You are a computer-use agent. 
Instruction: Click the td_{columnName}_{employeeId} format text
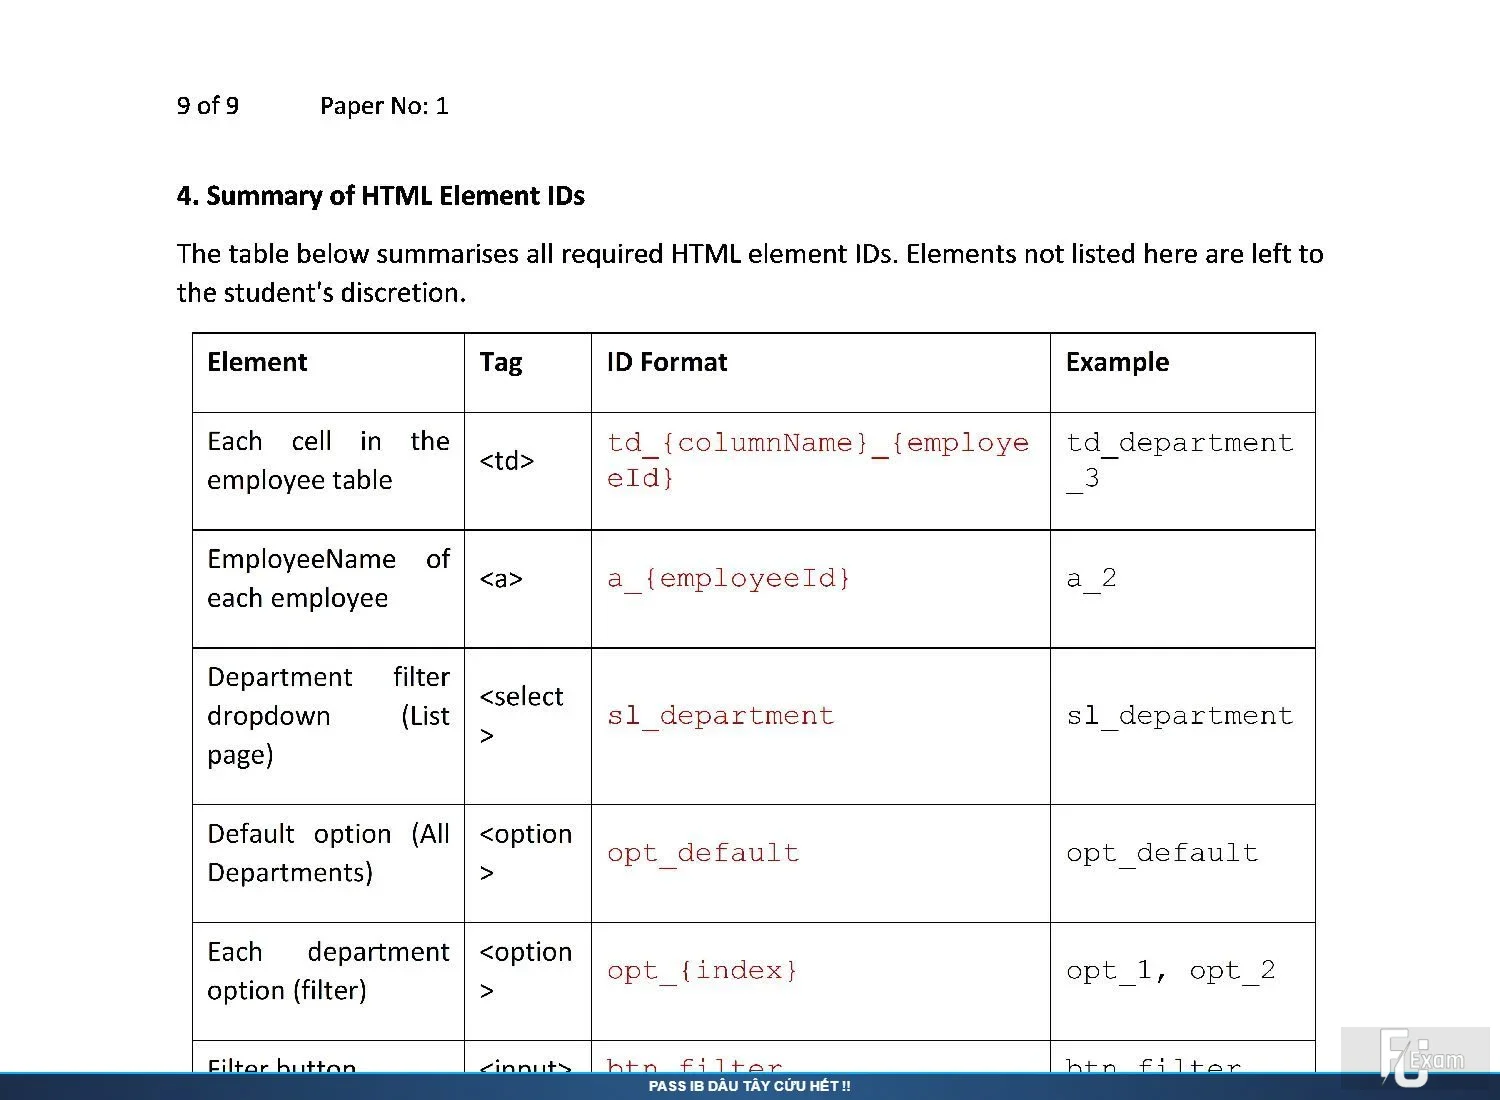pos(817,460)
